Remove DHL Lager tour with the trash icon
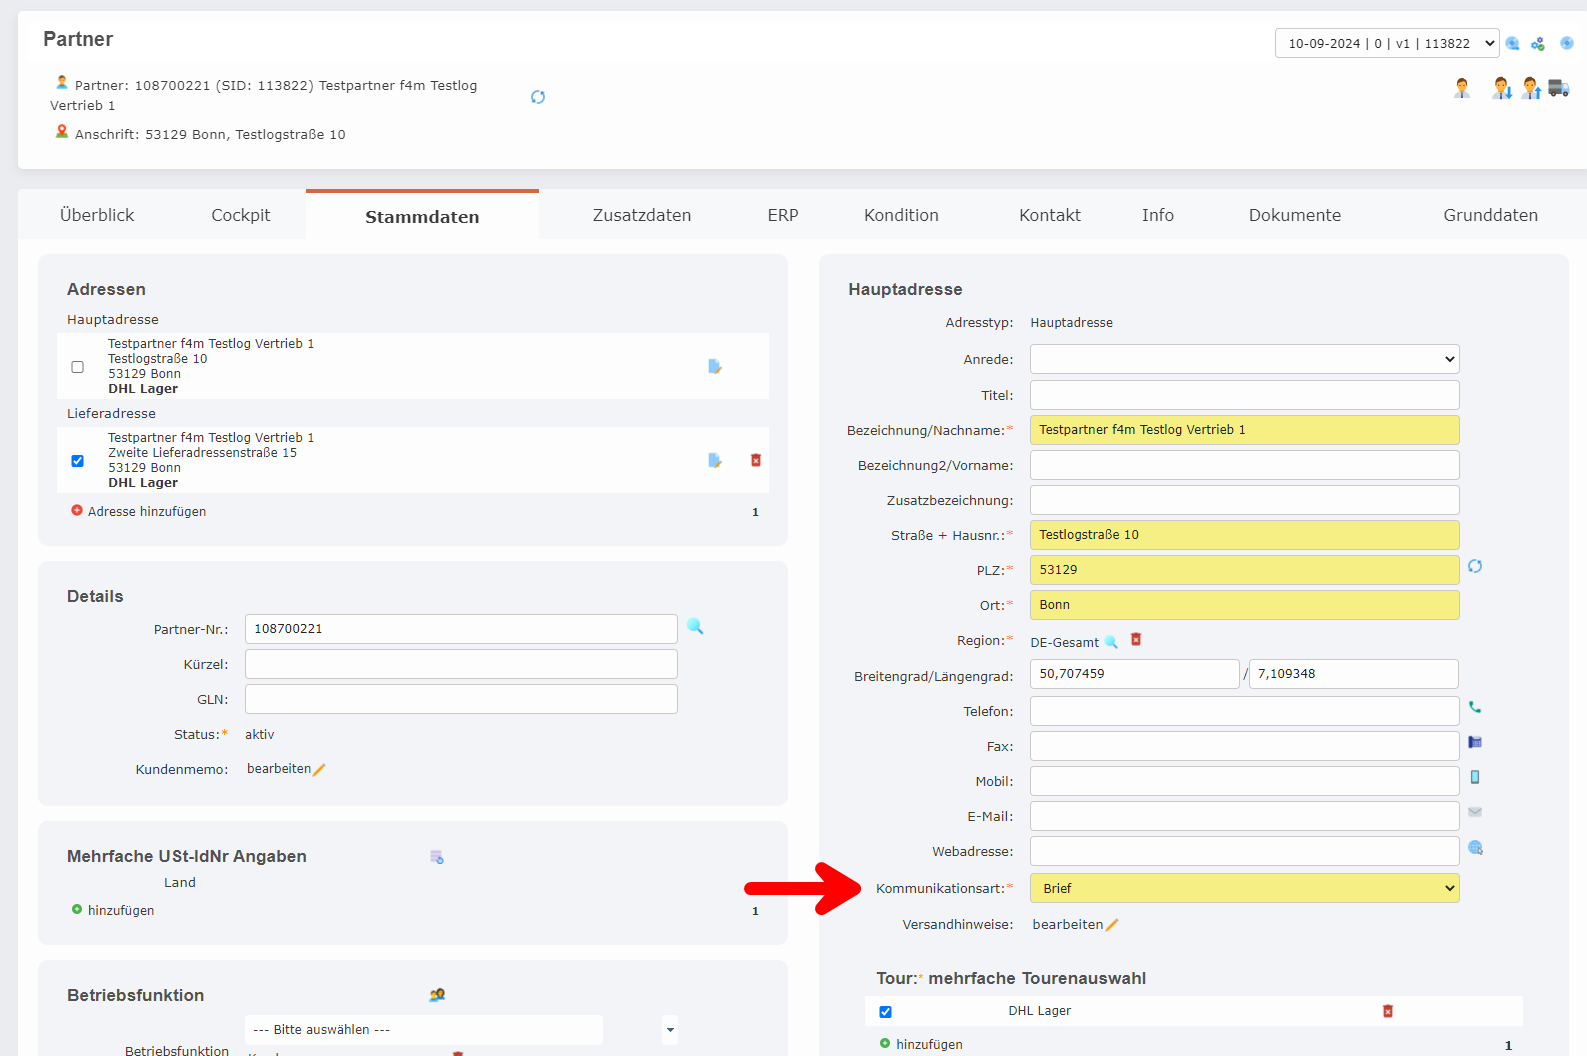 1388,1011
